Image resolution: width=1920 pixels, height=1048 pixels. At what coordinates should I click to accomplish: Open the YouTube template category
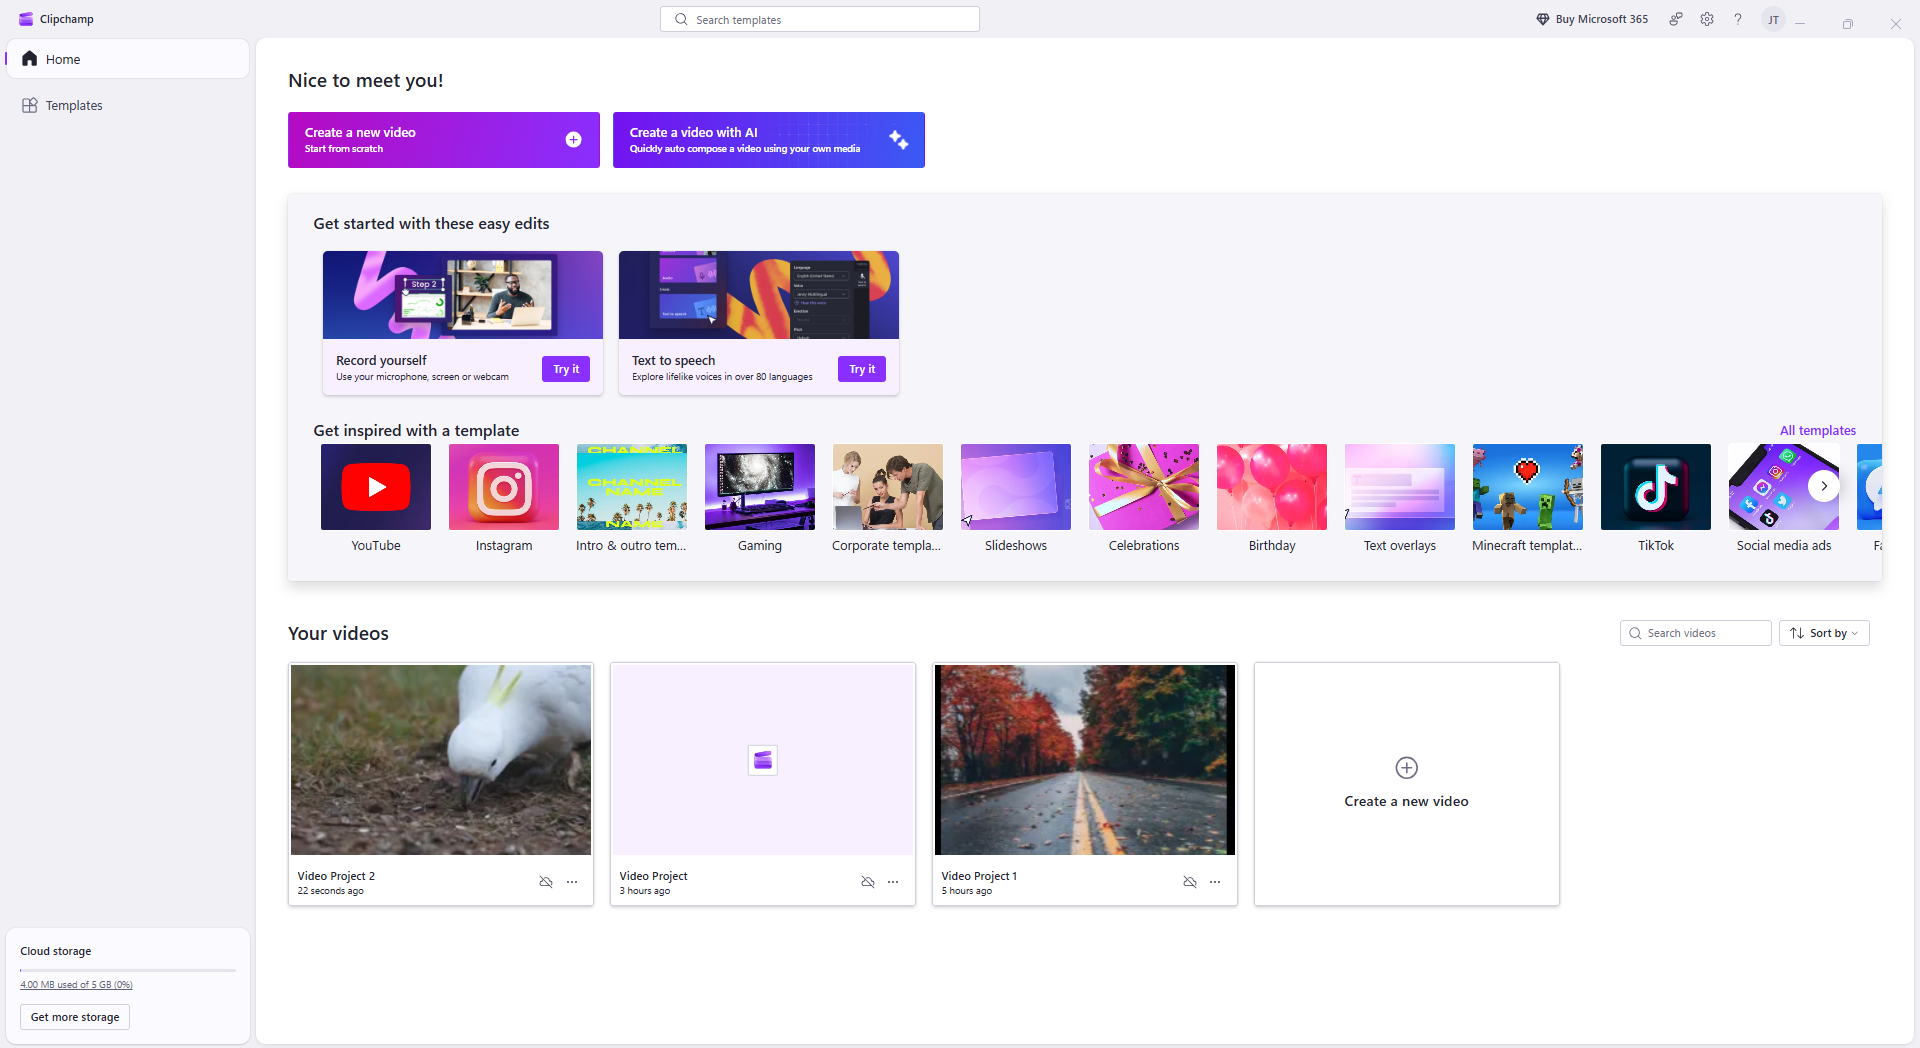tap(375, 488)
